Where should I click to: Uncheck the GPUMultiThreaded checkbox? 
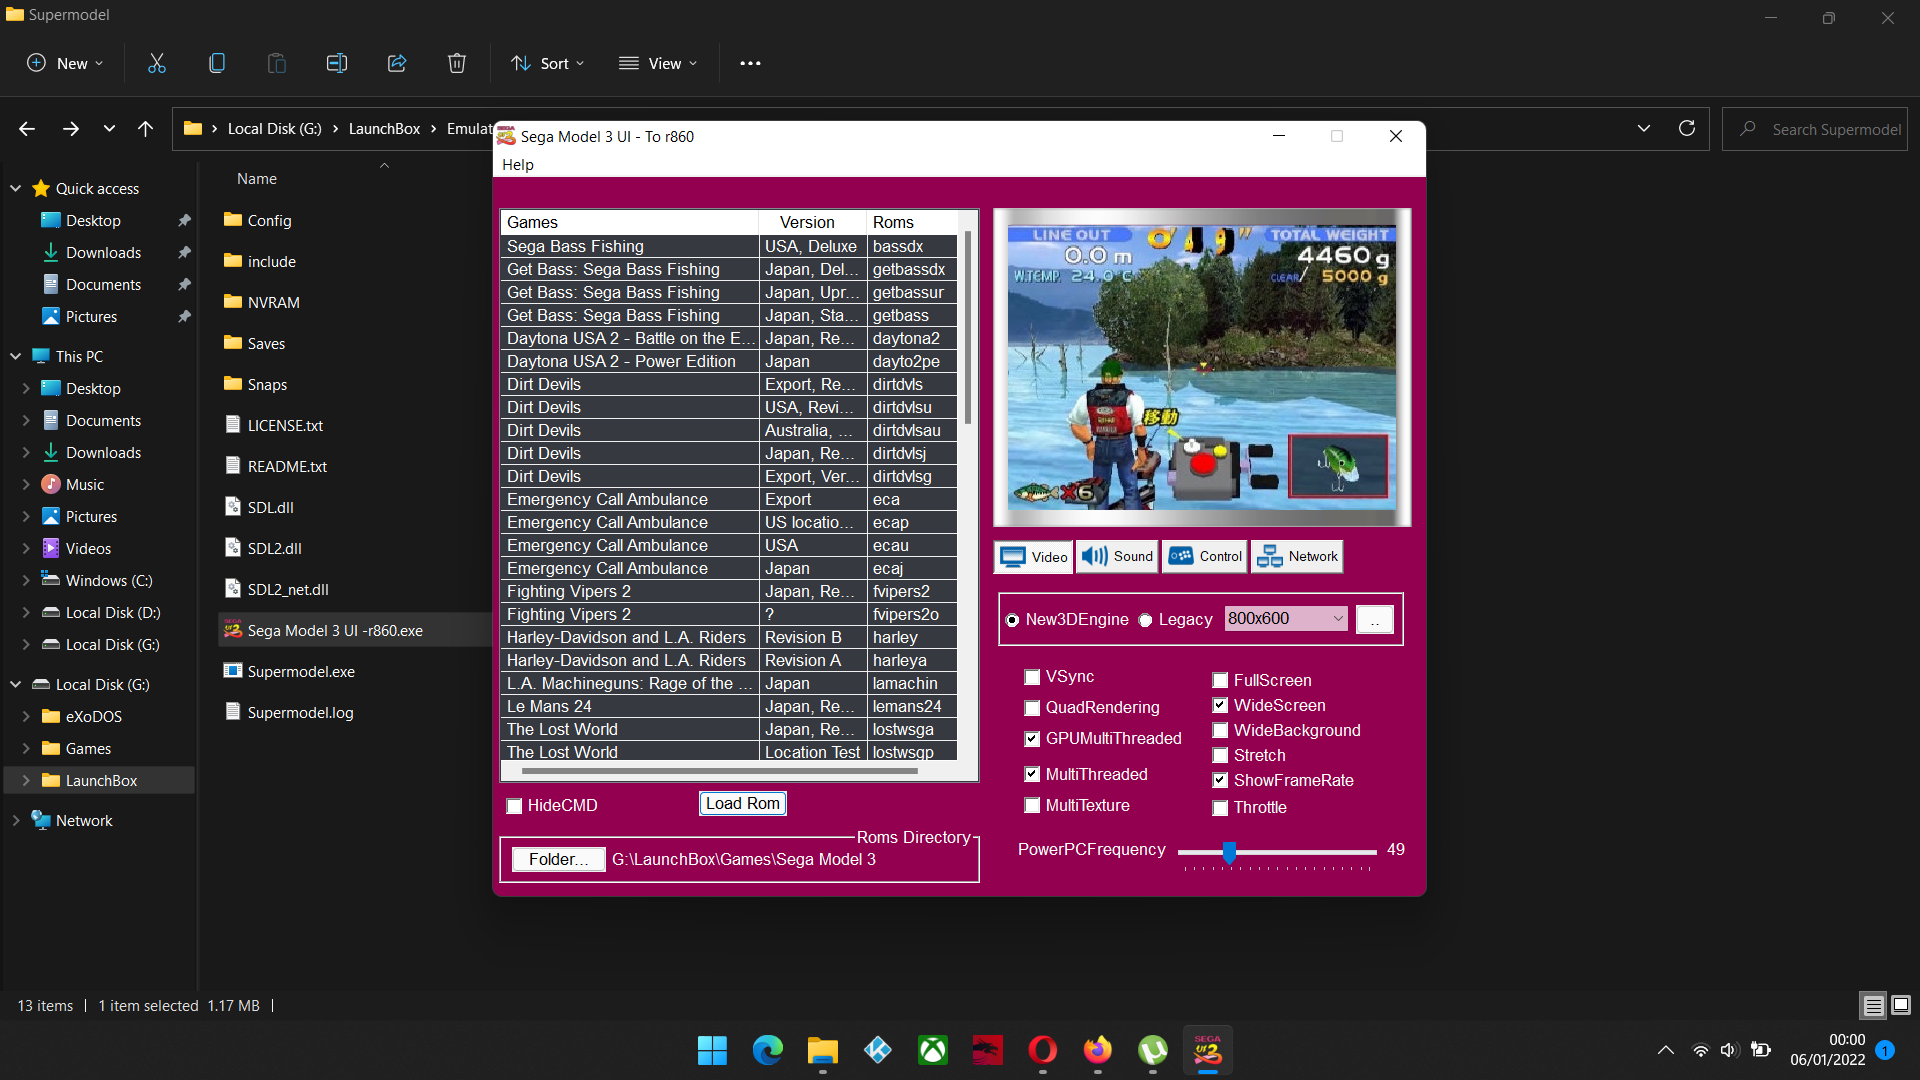point(1032,739)
